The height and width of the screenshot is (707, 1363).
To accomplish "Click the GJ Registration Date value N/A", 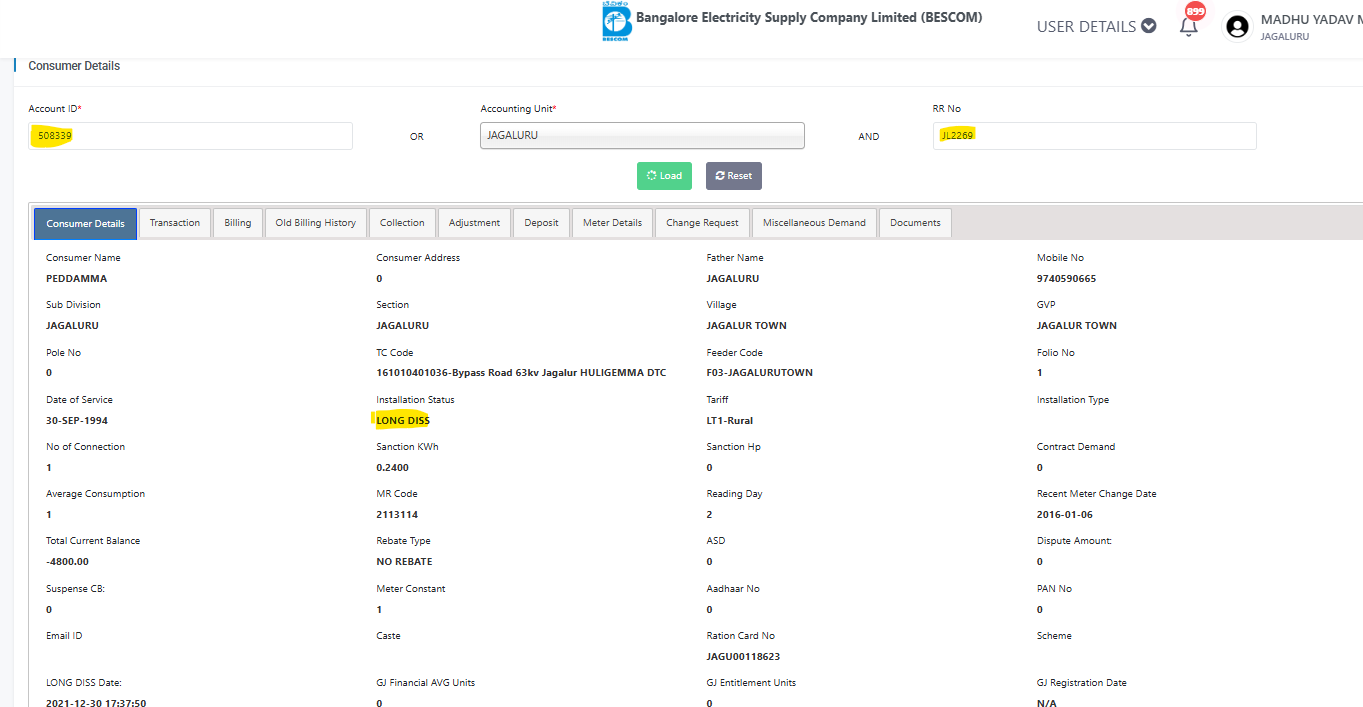I will click(x=1046, y=704).
